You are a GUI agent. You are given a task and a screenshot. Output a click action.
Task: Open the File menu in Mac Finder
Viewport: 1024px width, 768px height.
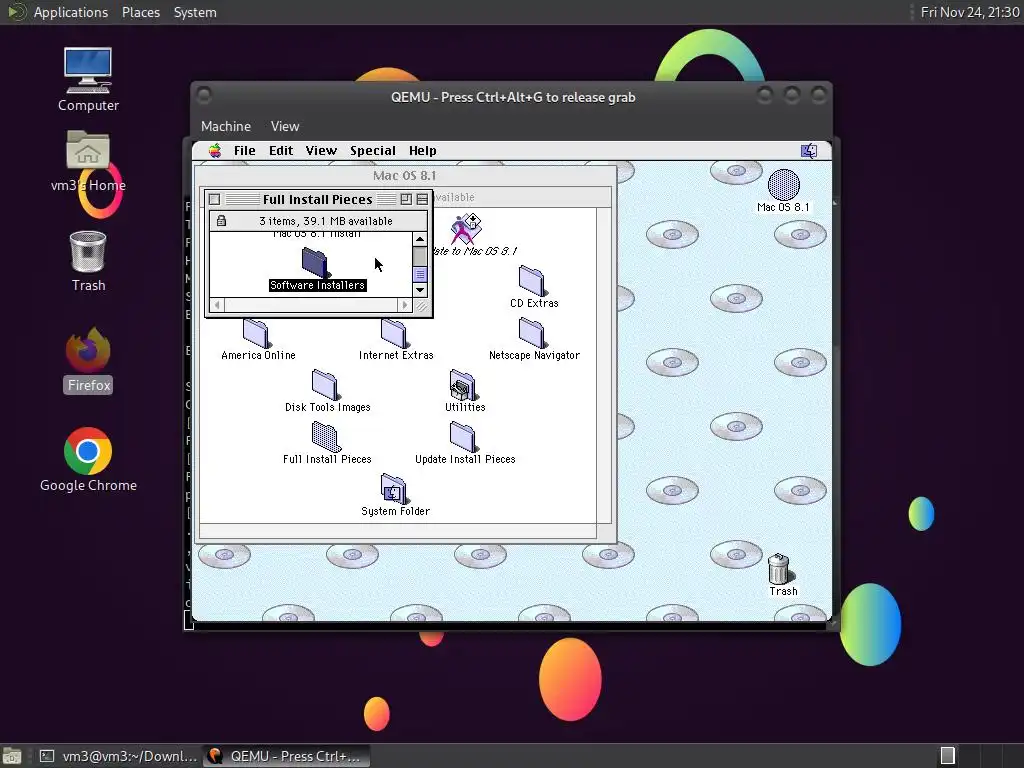click(x=244, y=151)
